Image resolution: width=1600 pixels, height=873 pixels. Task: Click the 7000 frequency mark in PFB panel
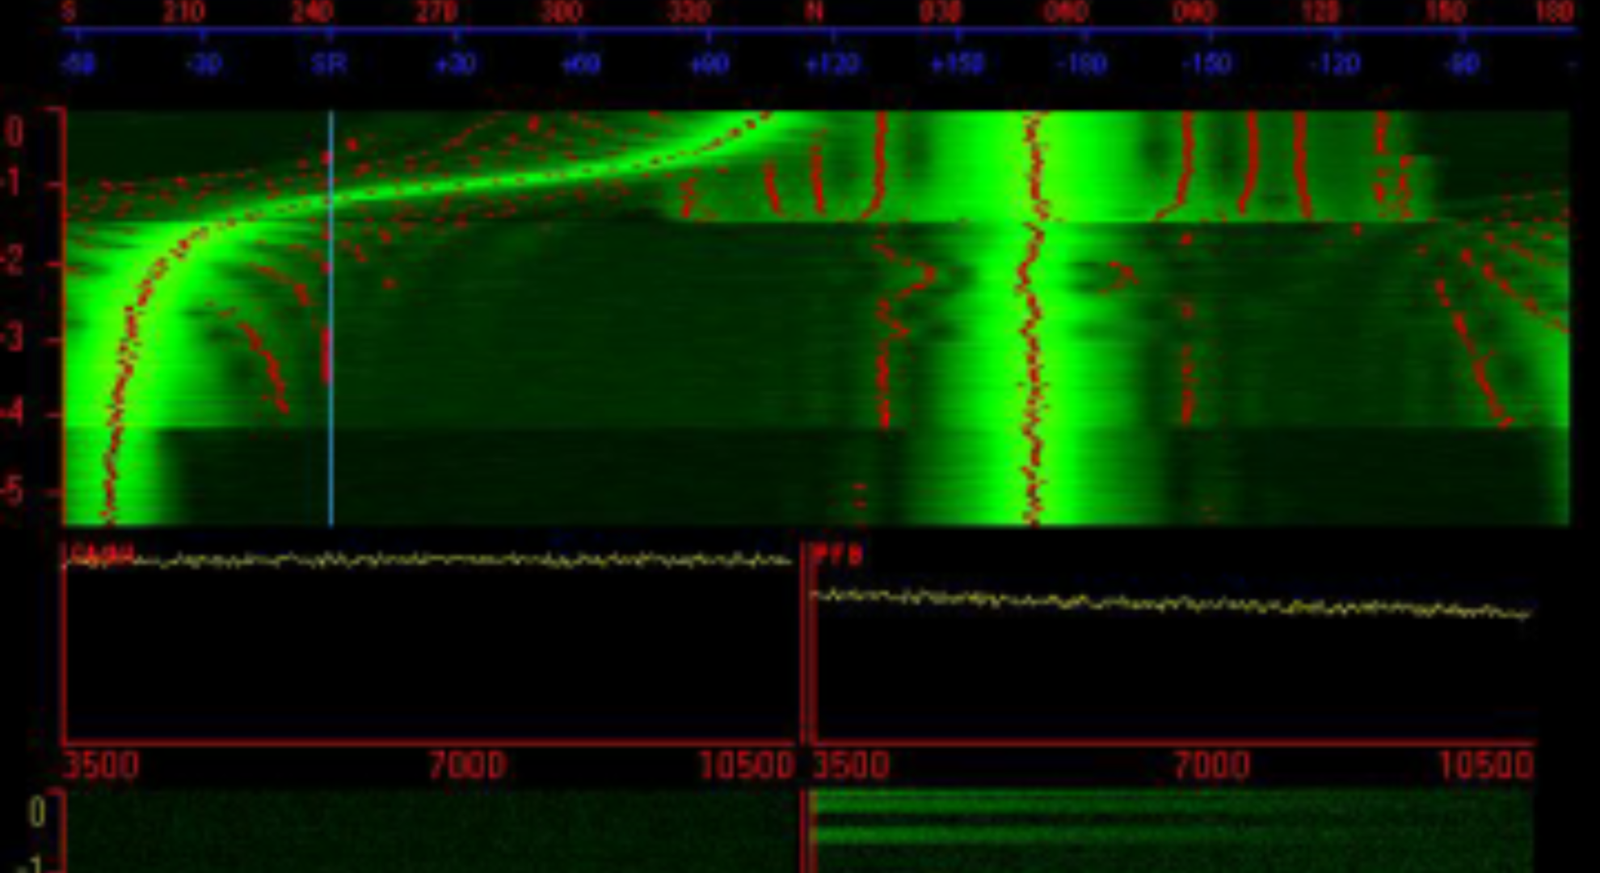point(1211,766)
